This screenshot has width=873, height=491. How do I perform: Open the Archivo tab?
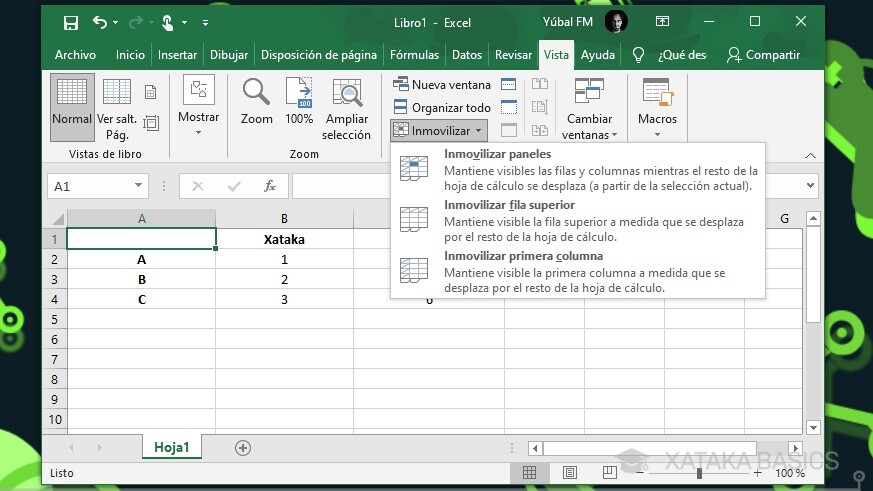point(75,55)
